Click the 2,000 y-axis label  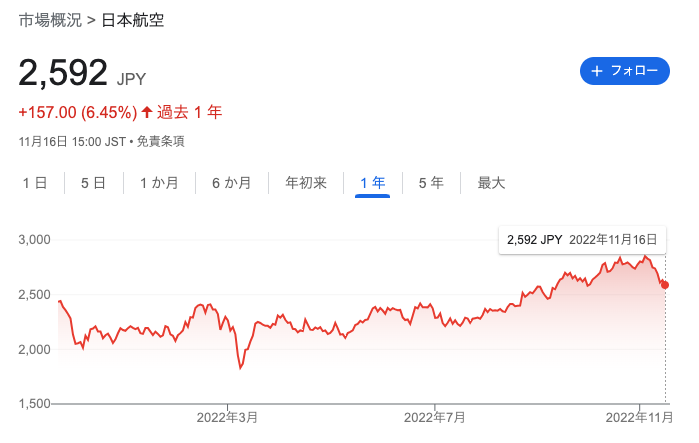click(34, 349)
